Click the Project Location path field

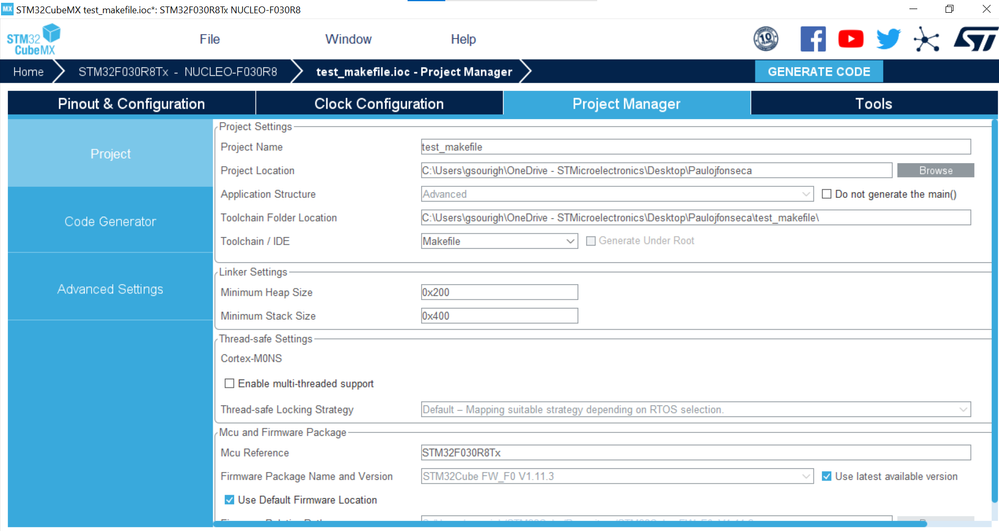tap(656, 170)
